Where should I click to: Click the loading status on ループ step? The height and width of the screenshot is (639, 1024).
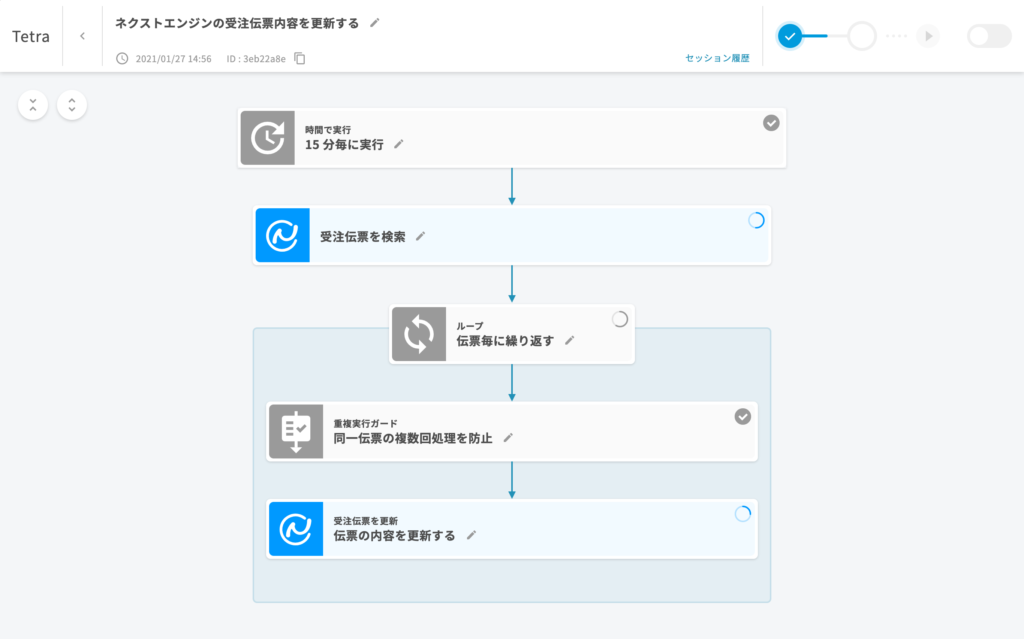pyautogui.click(x=620, y=319)
